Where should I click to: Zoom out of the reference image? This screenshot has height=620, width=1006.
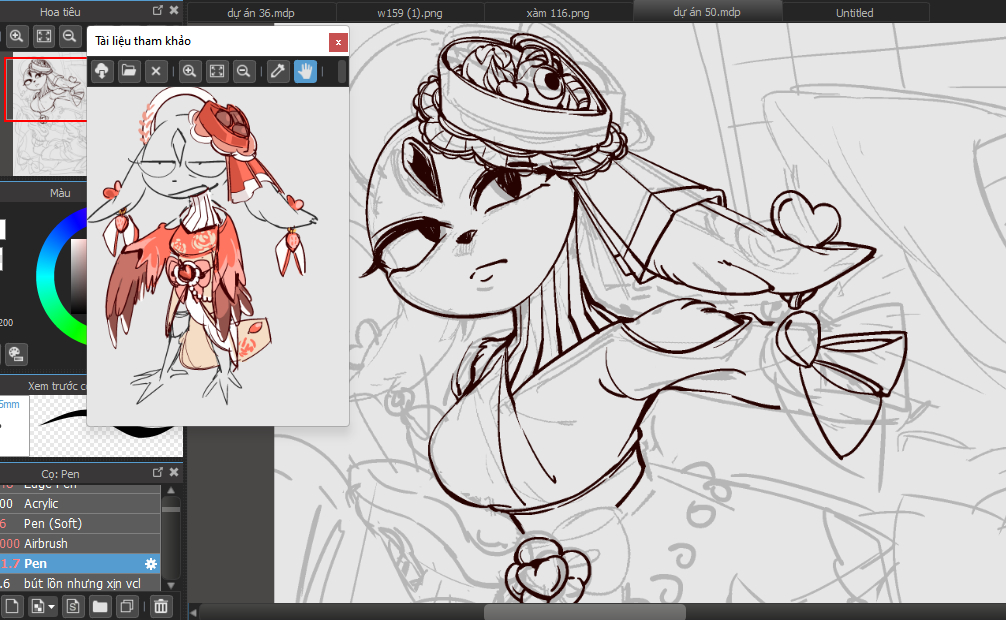click(243, 71)
